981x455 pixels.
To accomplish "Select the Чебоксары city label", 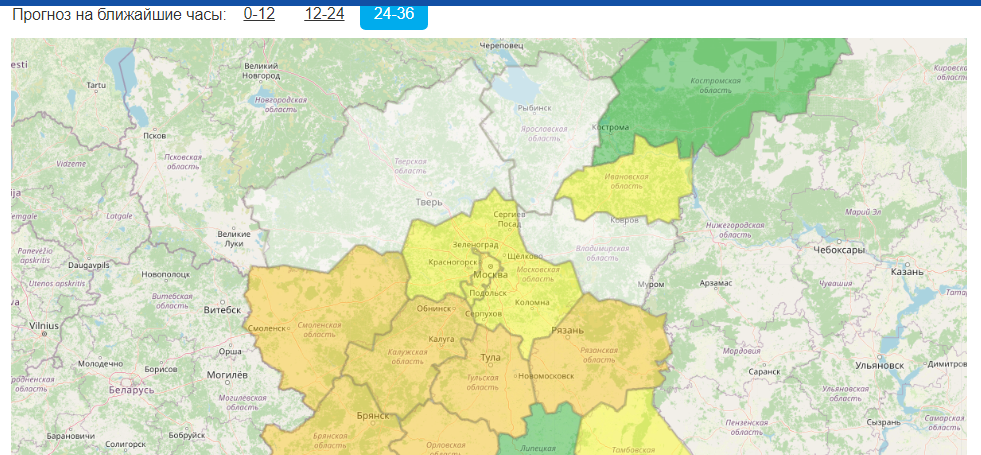I will [x=839, y=250].
